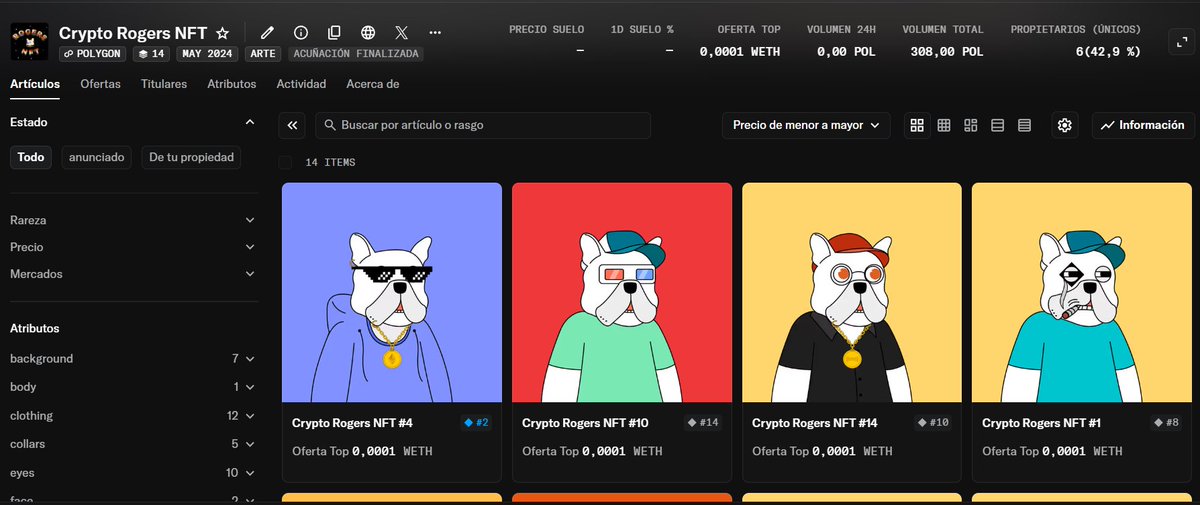
Task: Switch to the Artículos tab
Action: (35, 84)
